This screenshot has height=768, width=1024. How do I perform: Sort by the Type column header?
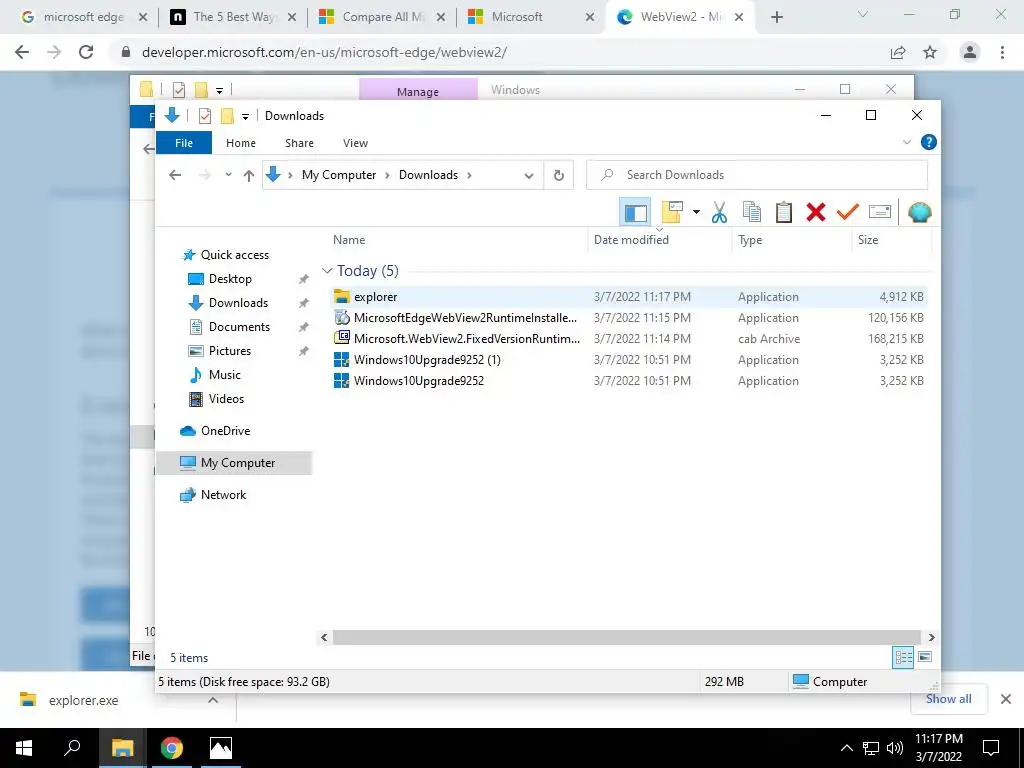(x=750, y=240)
